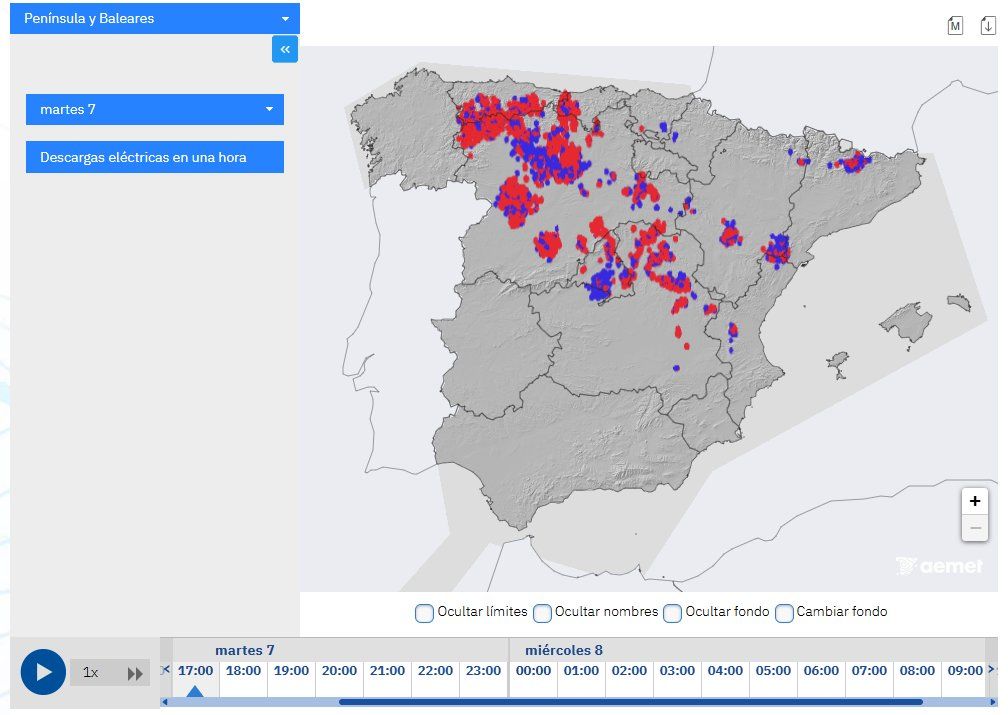Select 05:00 on the timeline

773,671
